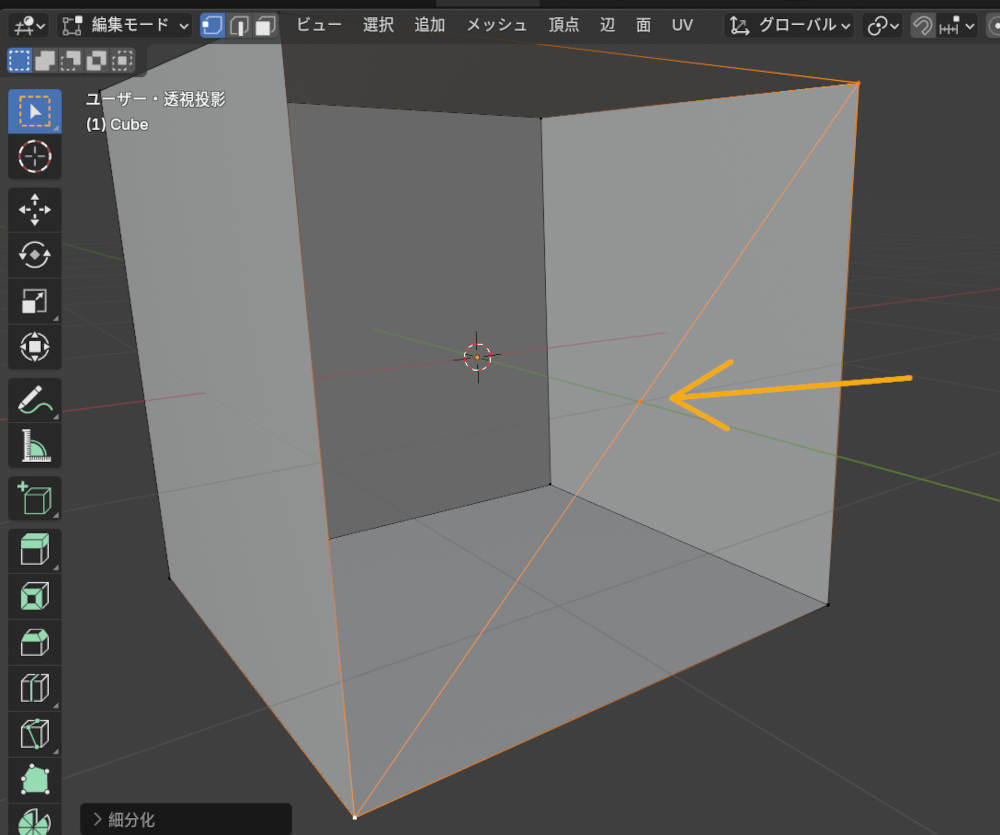Activate the Scale tool
This screenshot has height=835, width=1000.
tap(35, 301)
